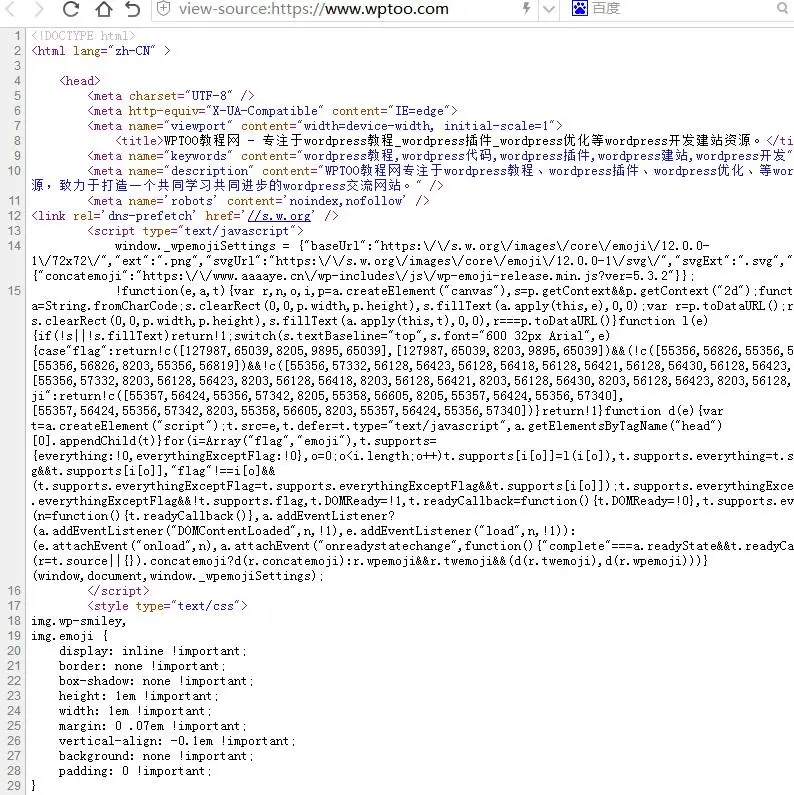Click line number 15 in the gutter
The height and width of the screenshot is (795, 794).
pyautogui.click(x=14, y=291)
